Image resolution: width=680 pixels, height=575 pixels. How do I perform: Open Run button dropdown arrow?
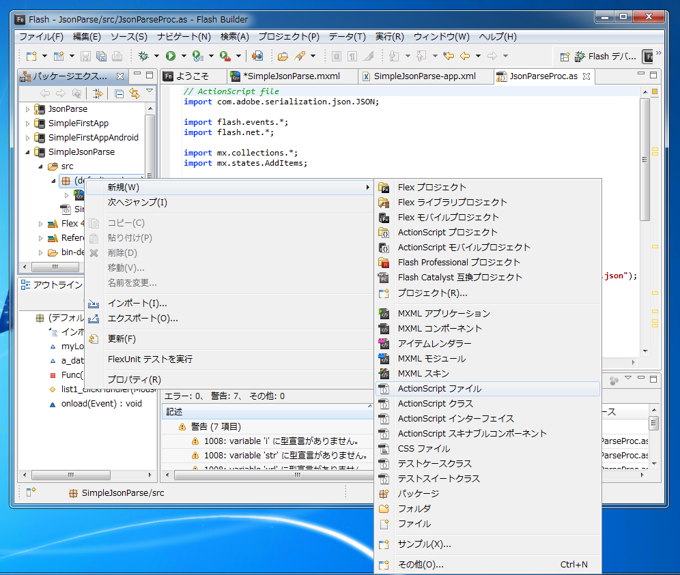pyautogui.click(x=183, y=56)
